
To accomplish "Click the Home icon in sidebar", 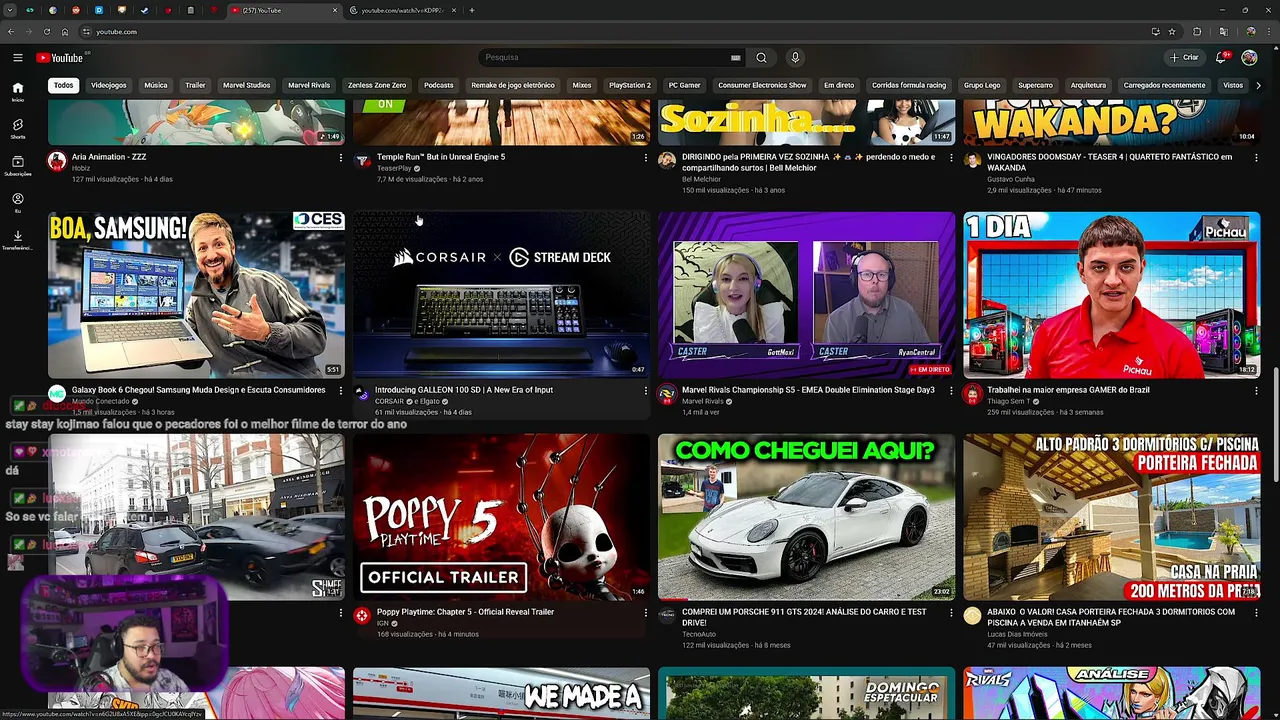I will (x=17, y=91).
